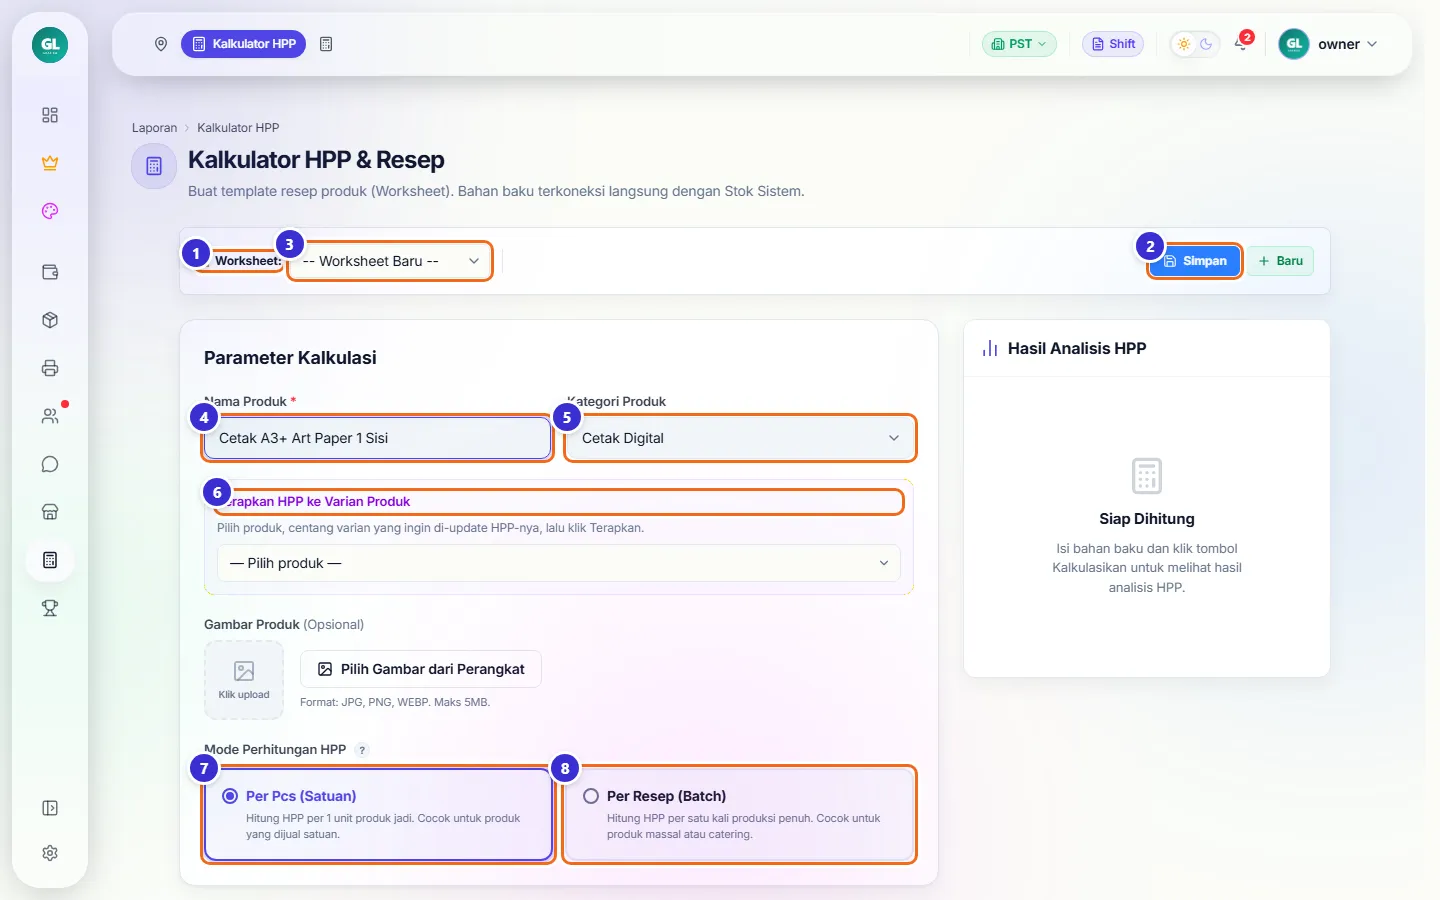This screenshot has width=1440, height=900.
Task: Expand the Pilih produk dropdown
Action: click(559, 563)
